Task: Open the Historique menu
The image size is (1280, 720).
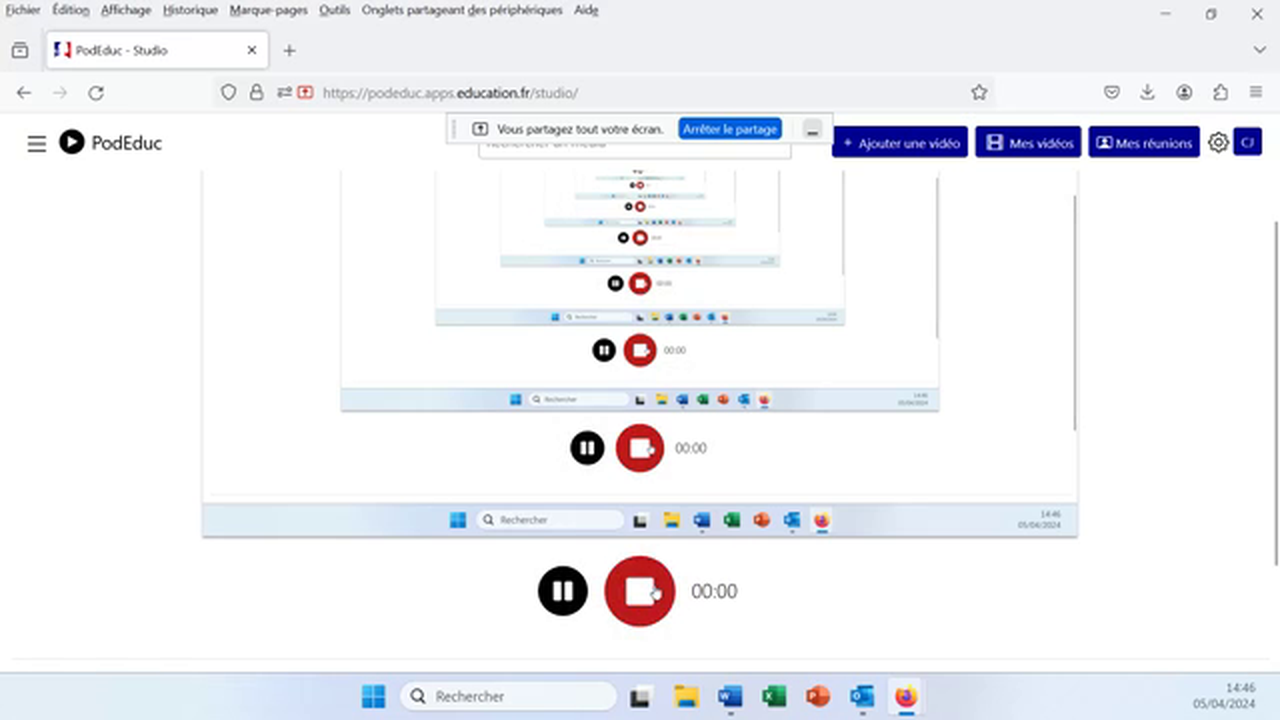Action: tap(190, 10)
